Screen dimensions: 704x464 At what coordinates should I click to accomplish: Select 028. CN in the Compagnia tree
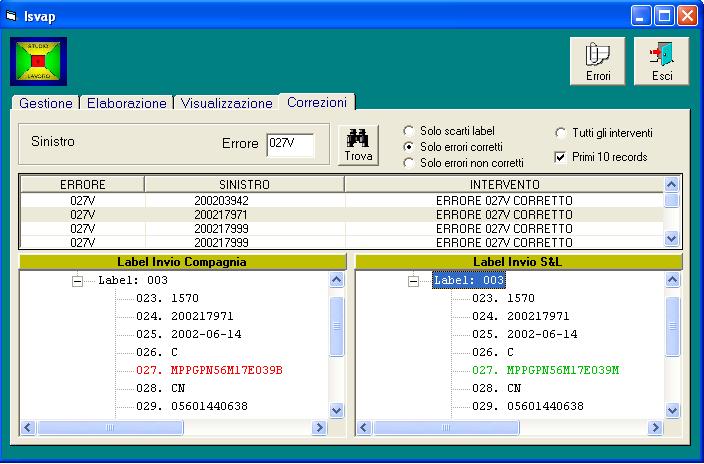click(x=160, y=388)
